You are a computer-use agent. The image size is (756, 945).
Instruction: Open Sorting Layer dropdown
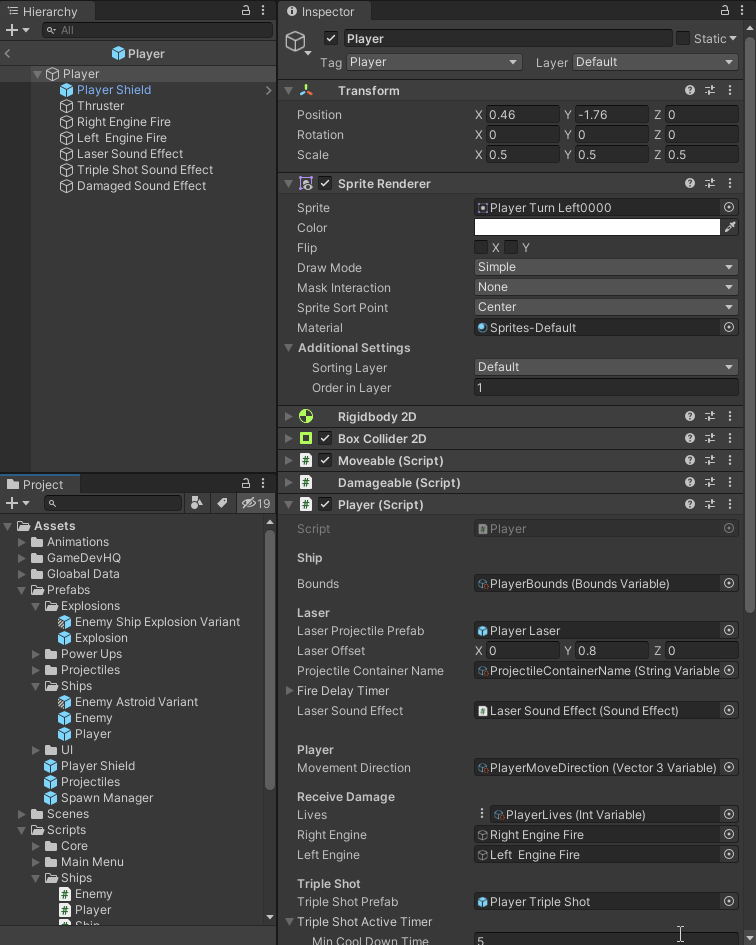pos(606,367)
